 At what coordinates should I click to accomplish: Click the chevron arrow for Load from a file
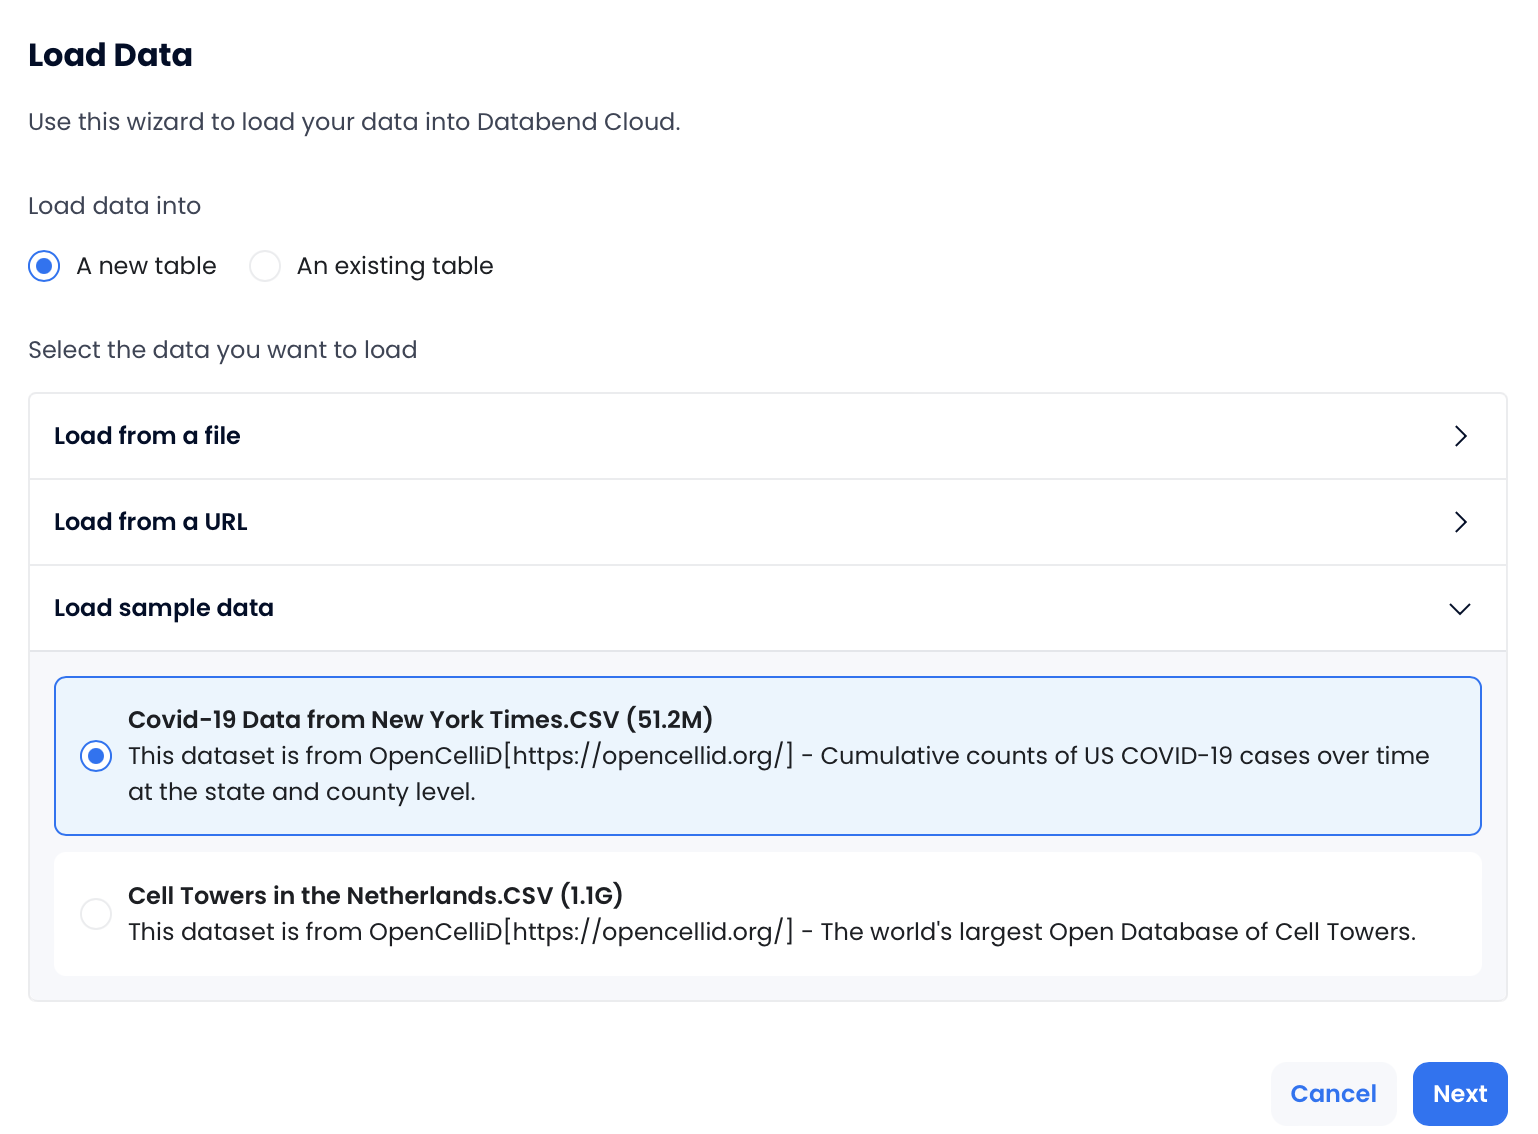pos(1460,436)
